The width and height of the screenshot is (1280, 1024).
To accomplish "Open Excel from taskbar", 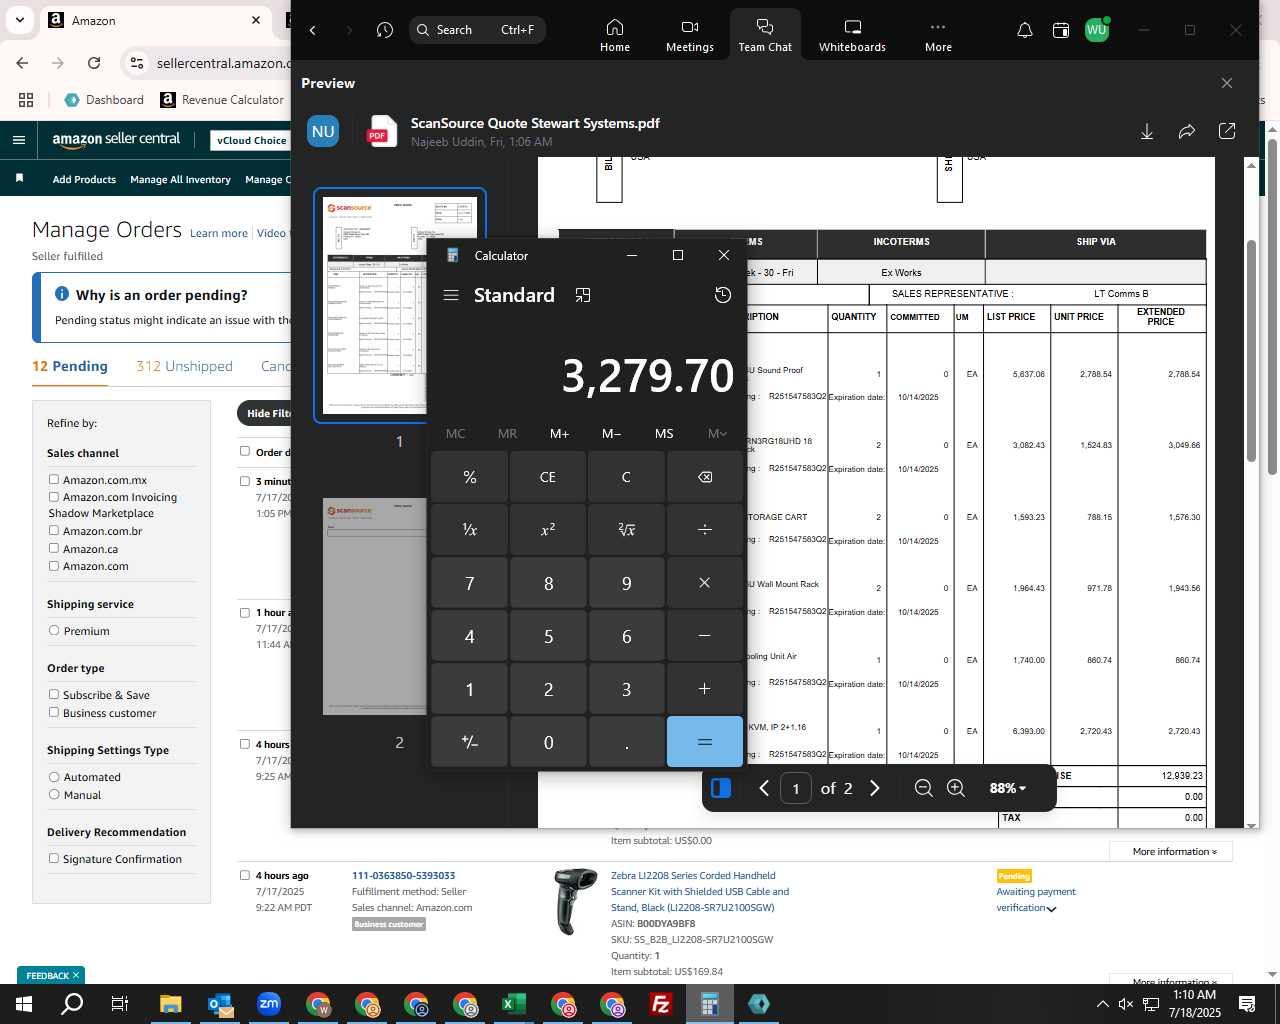I will coord(513,1004).
